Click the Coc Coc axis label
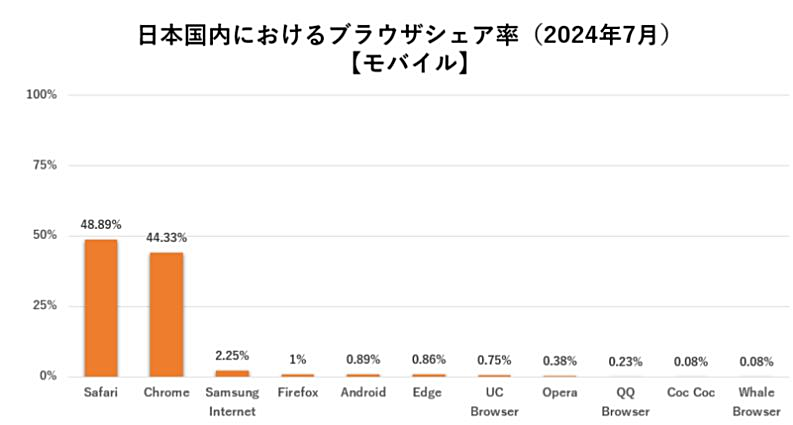 pyautogui.click(x=691, y=392)
